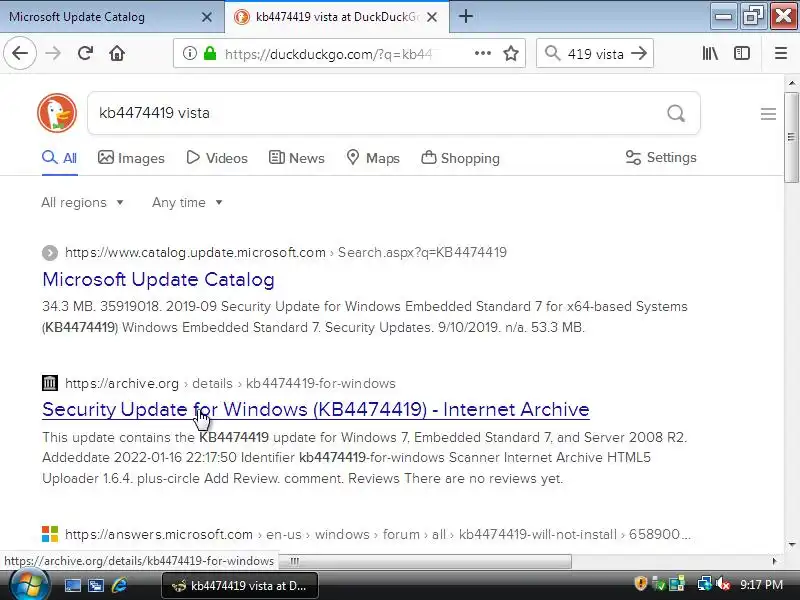800x600 pixels.
Task: Switch to Images results
Action: click(131, 158)
